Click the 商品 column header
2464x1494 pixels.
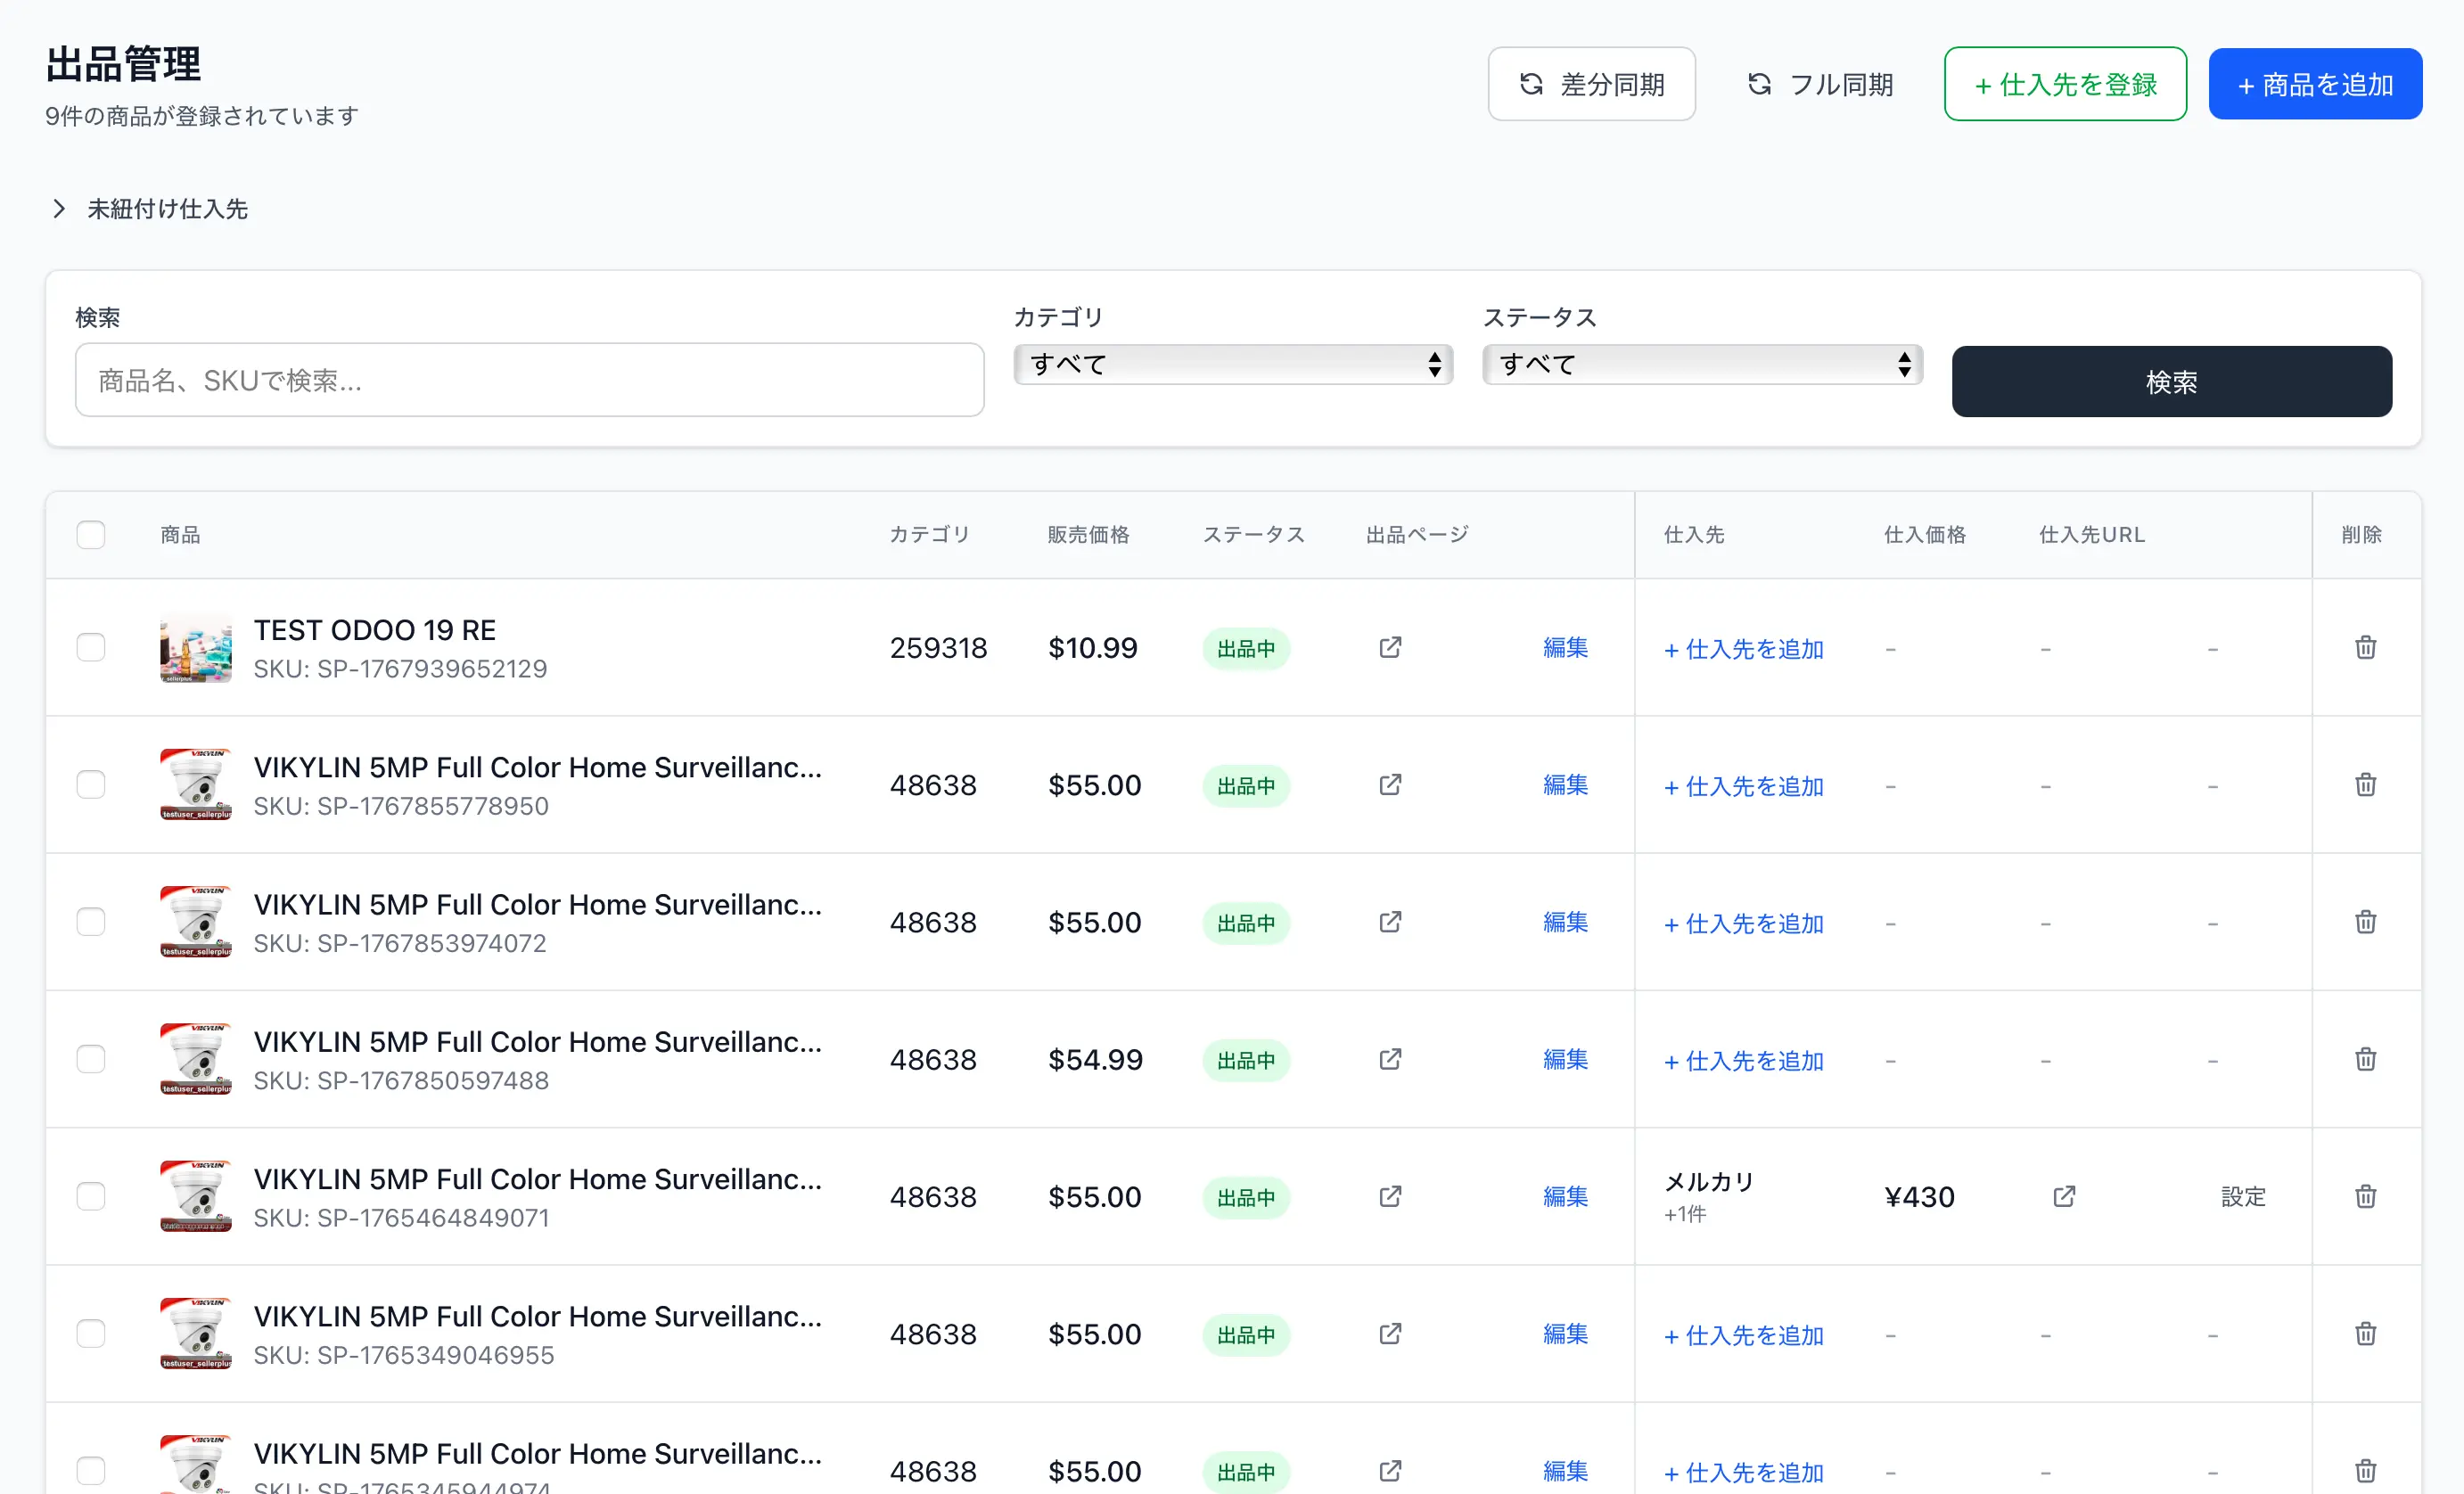point(180,534)
